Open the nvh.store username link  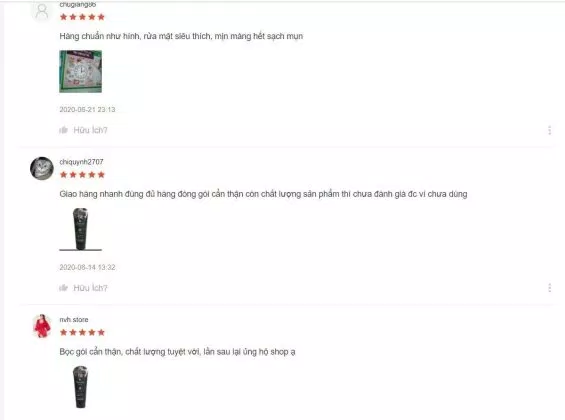[x=74, y=320]
